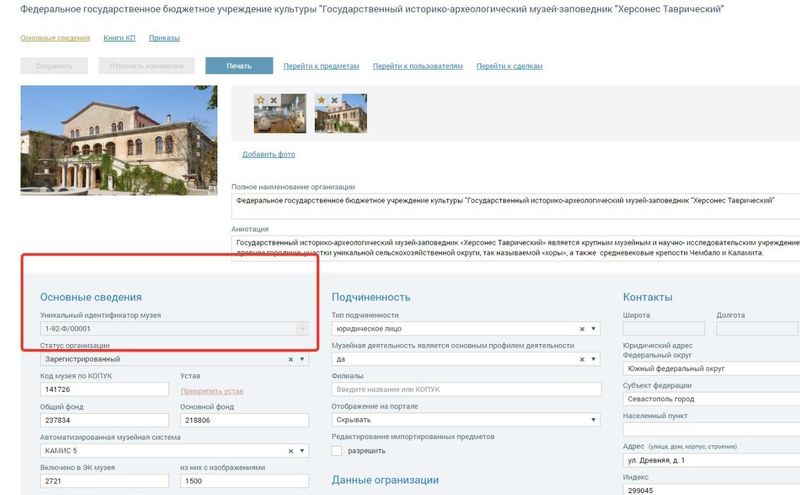800x495 pixels.
Task: Clear the museum activity 'да' value with X
Action: pyautogui.click(x=582, y=359)
